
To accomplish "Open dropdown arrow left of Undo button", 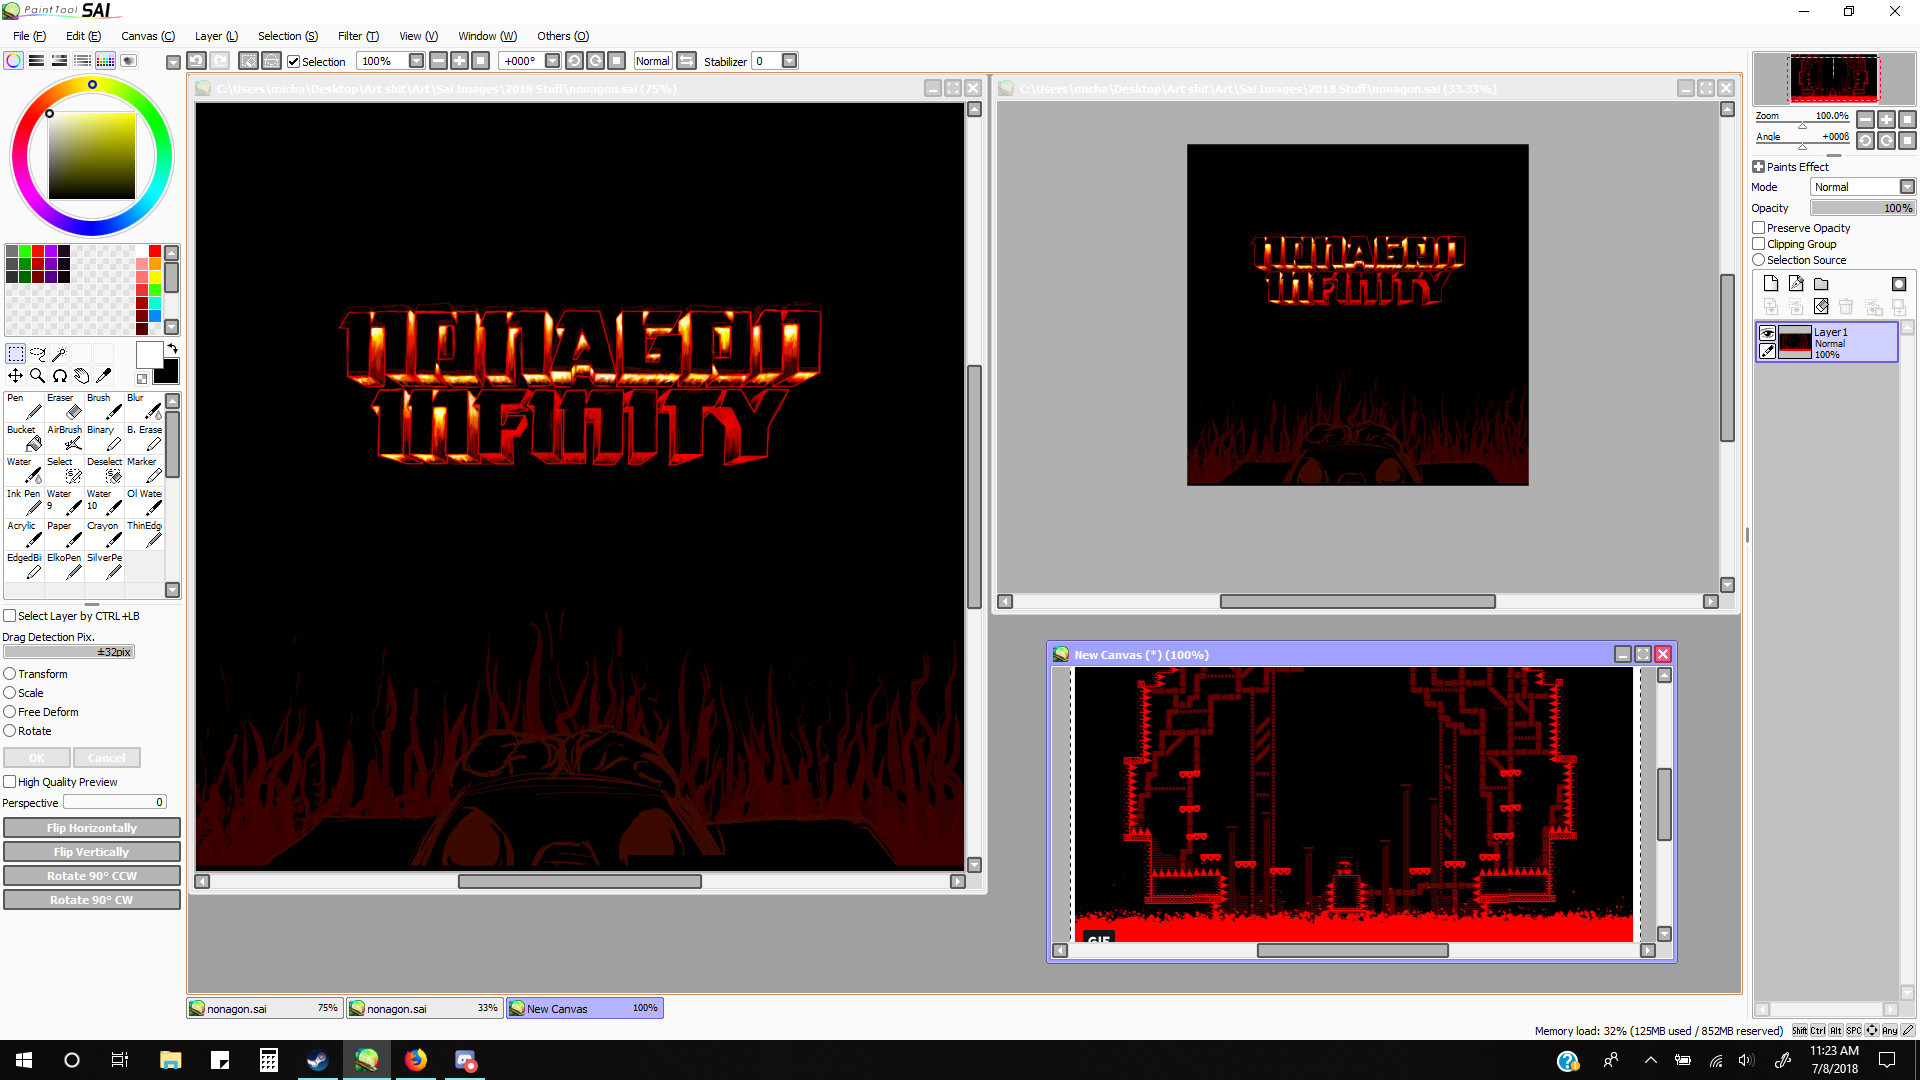I will (173, 62).
